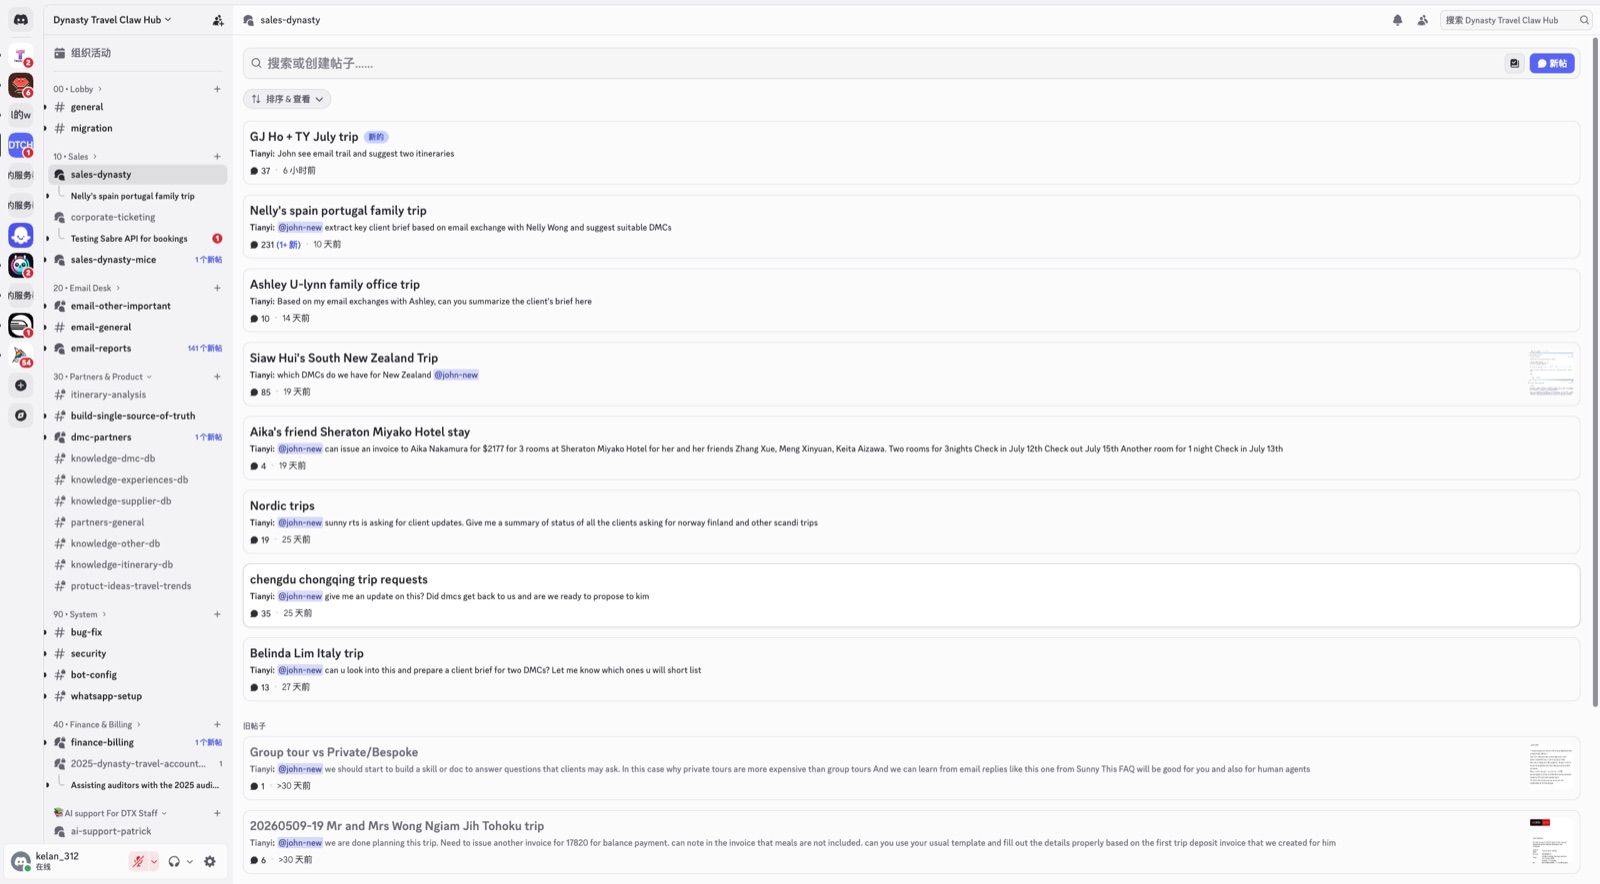Open Discord home direct messages icon
Screen dimensions: 1600x884
point(20,20)
